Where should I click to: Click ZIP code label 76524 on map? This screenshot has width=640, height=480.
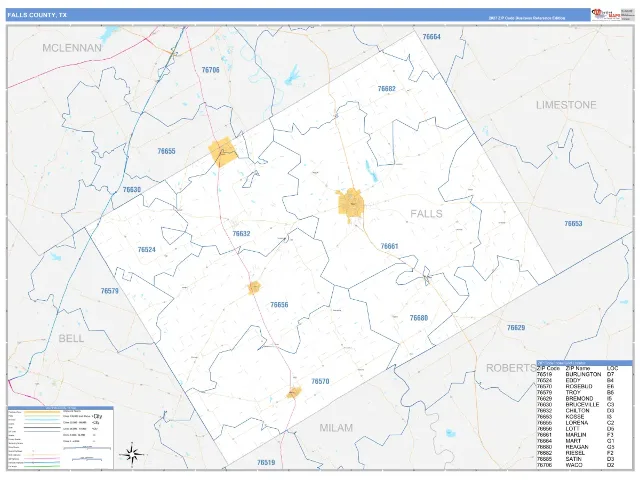[147, 250]
